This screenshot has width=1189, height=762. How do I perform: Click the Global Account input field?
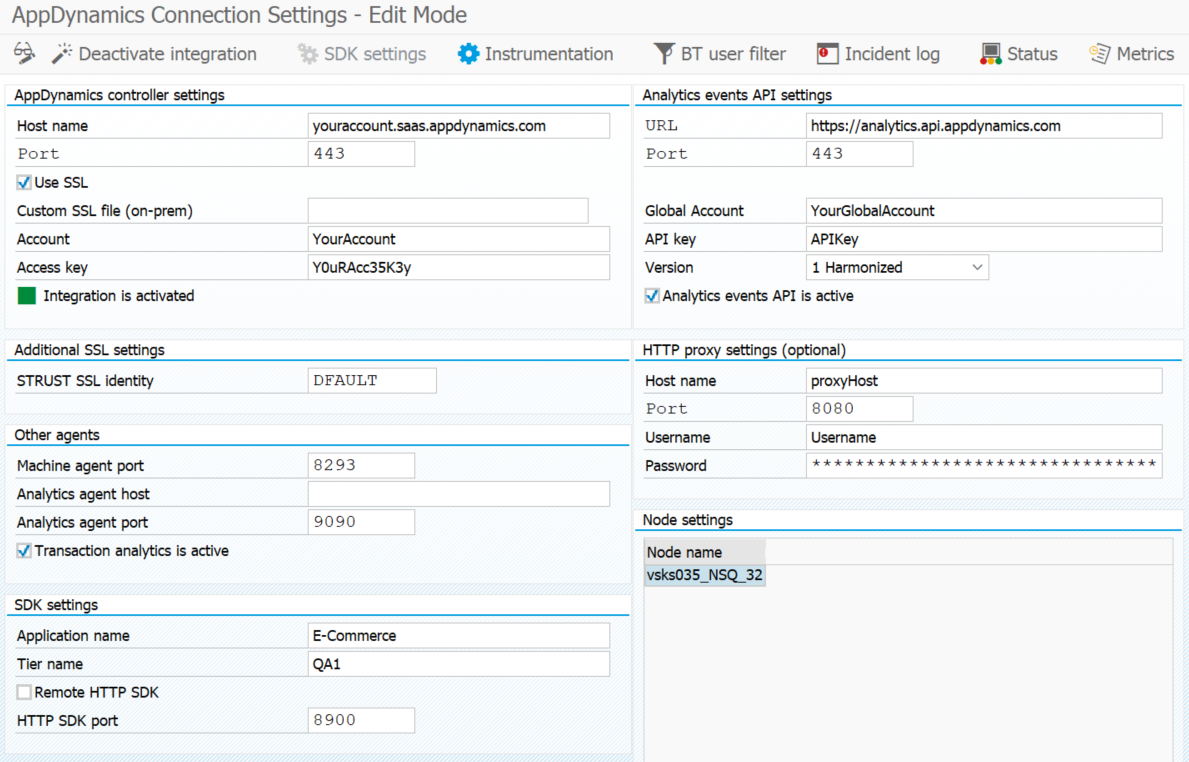click(984, 211)
